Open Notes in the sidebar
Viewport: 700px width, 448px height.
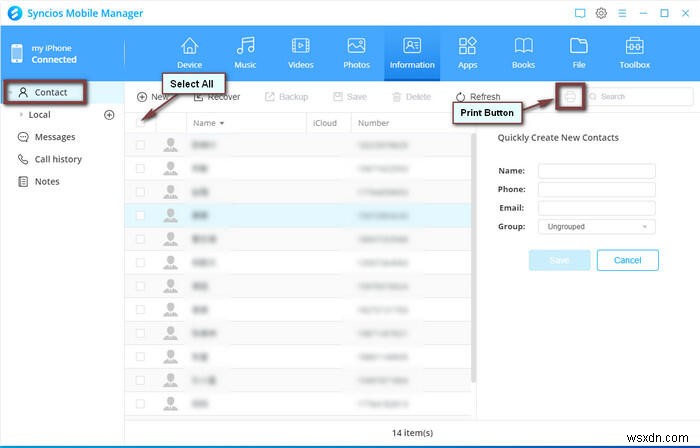pos(38,182)
